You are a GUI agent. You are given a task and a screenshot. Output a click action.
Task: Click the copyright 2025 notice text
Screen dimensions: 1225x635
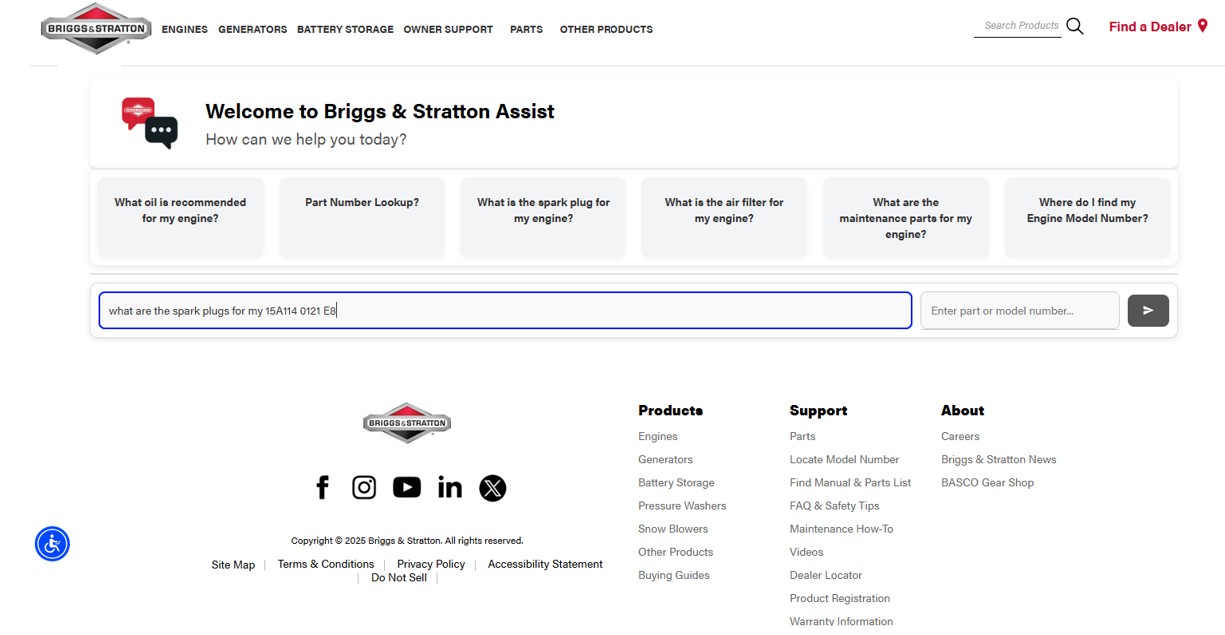[407, 540]
